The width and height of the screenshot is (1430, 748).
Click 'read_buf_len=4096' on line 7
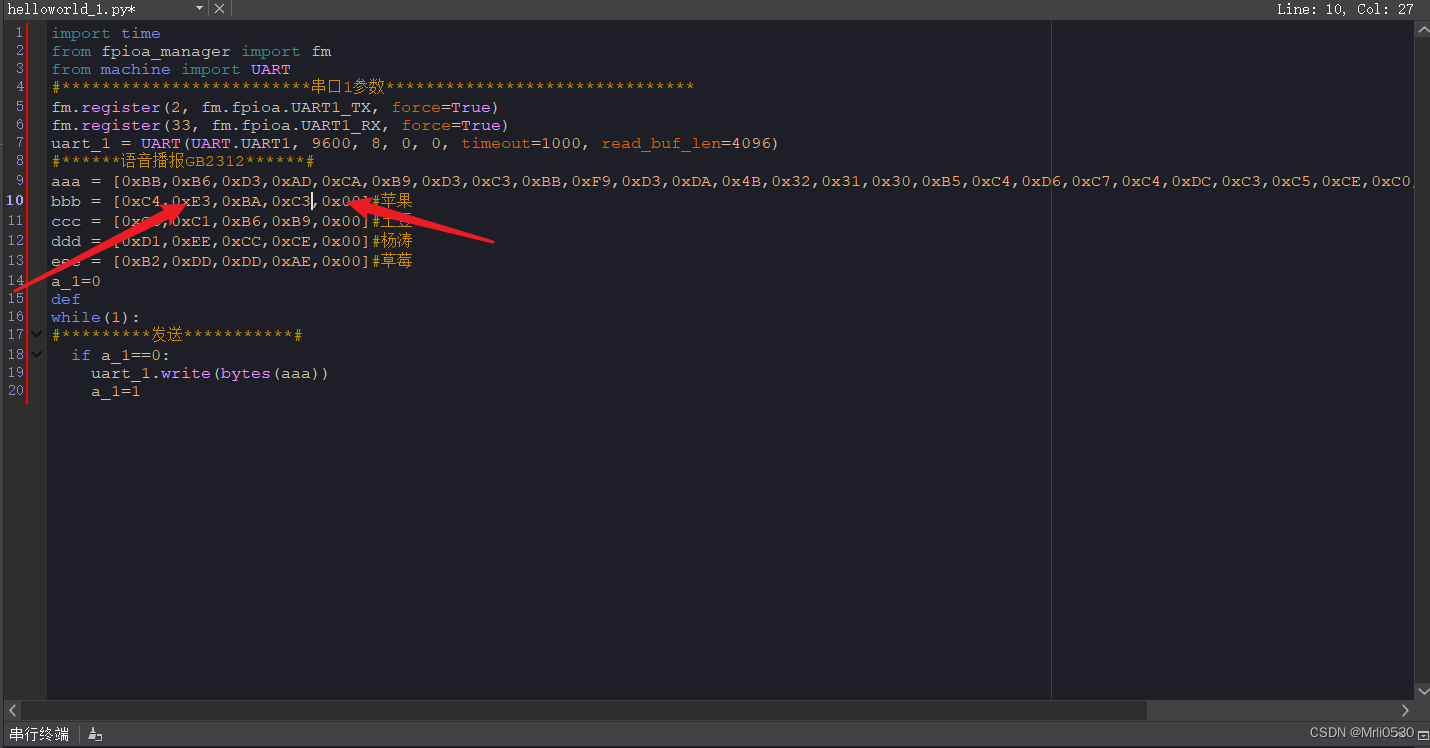click(x=686, y=143)
